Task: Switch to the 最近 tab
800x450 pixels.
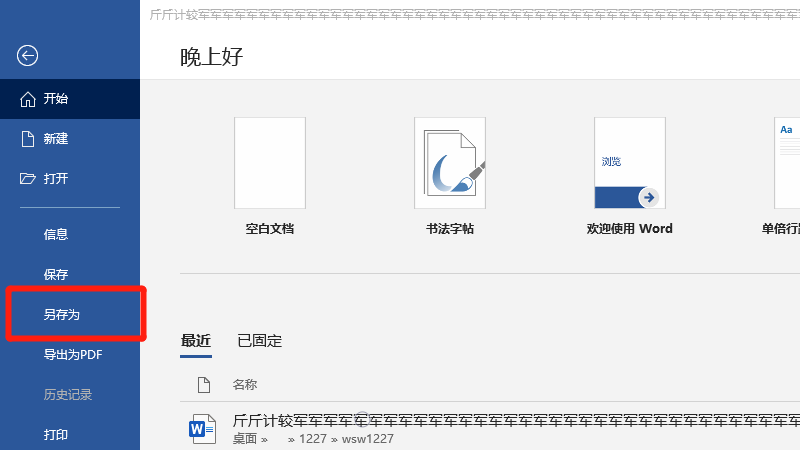Action: pos(196,341)
